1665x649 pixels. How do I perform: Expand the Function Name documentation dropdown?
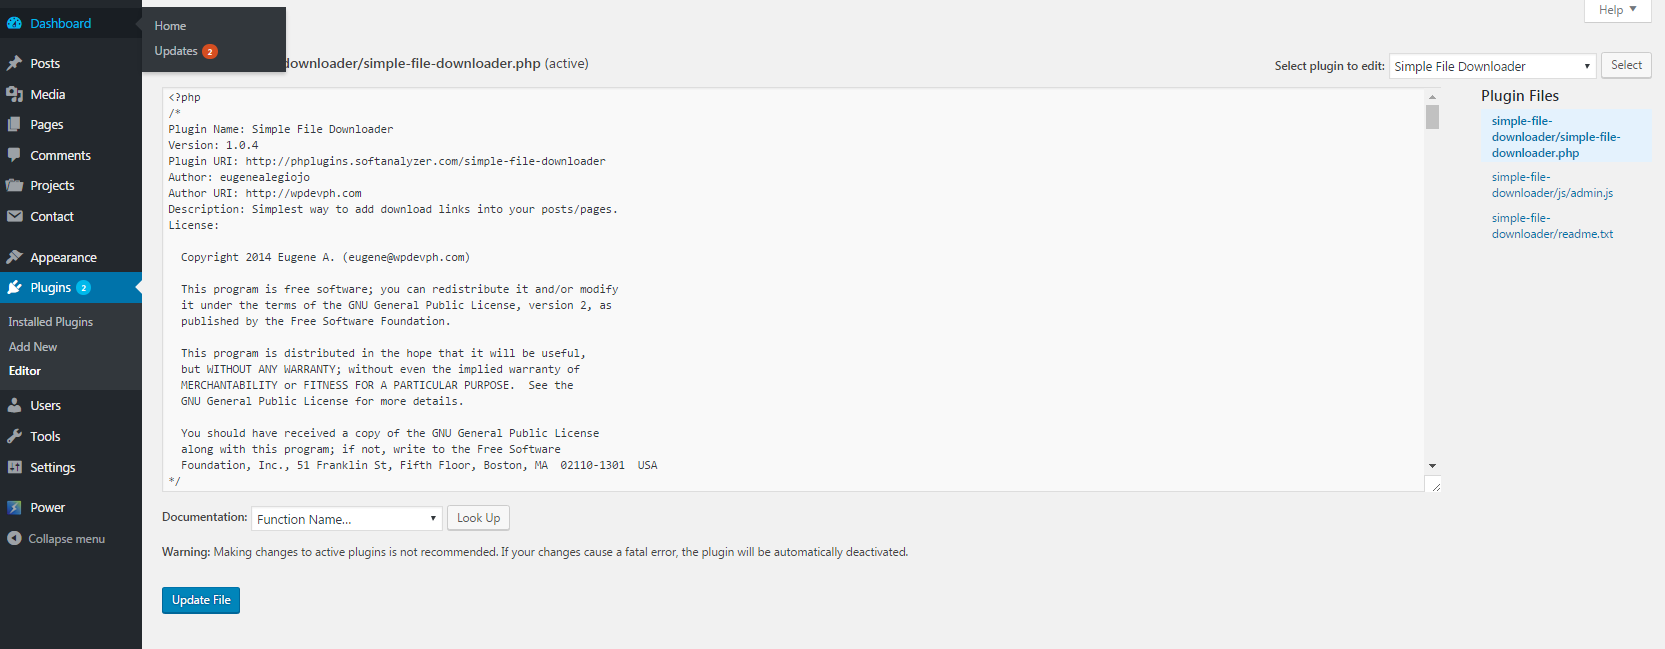tap(346, 518)
